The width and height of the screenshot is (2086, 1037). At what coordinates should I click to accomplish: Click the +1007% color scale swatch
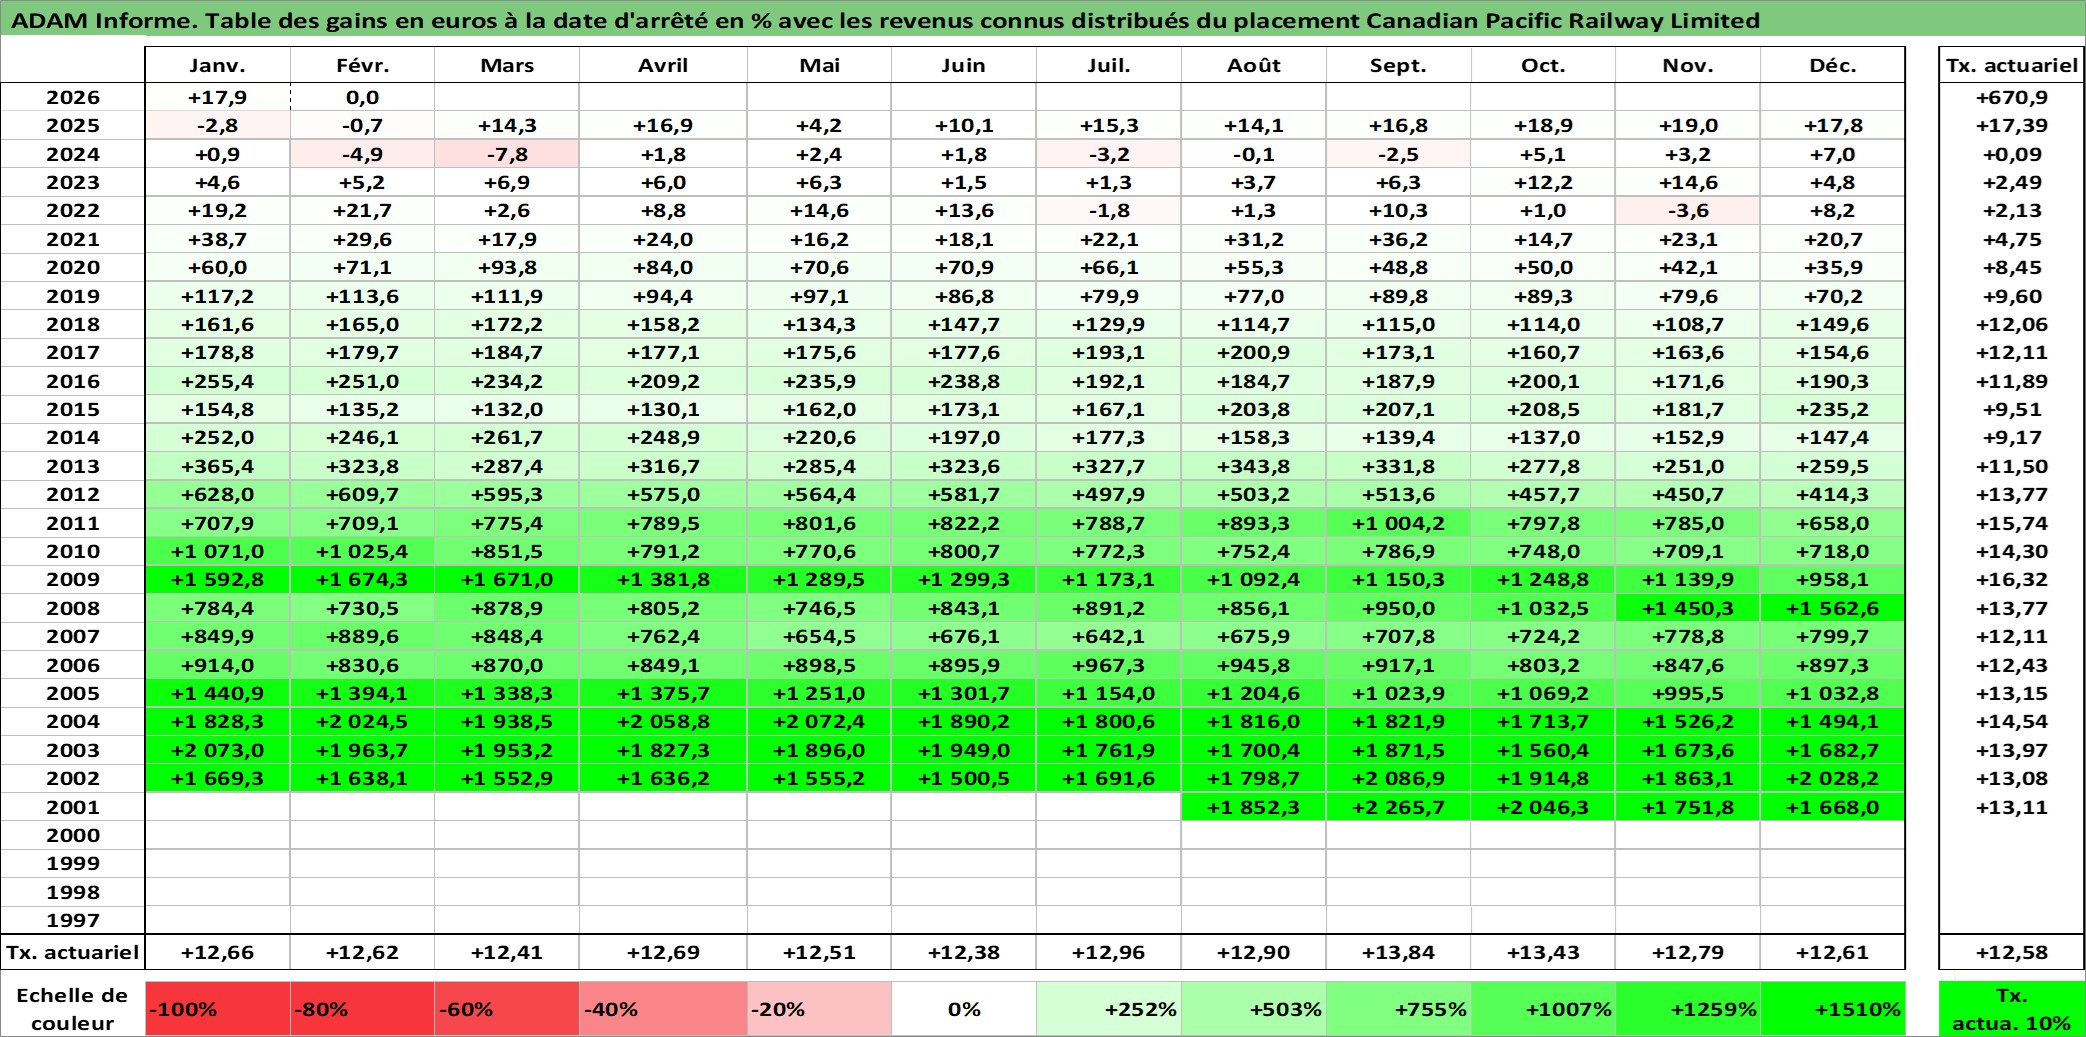click(1543, 1009)
